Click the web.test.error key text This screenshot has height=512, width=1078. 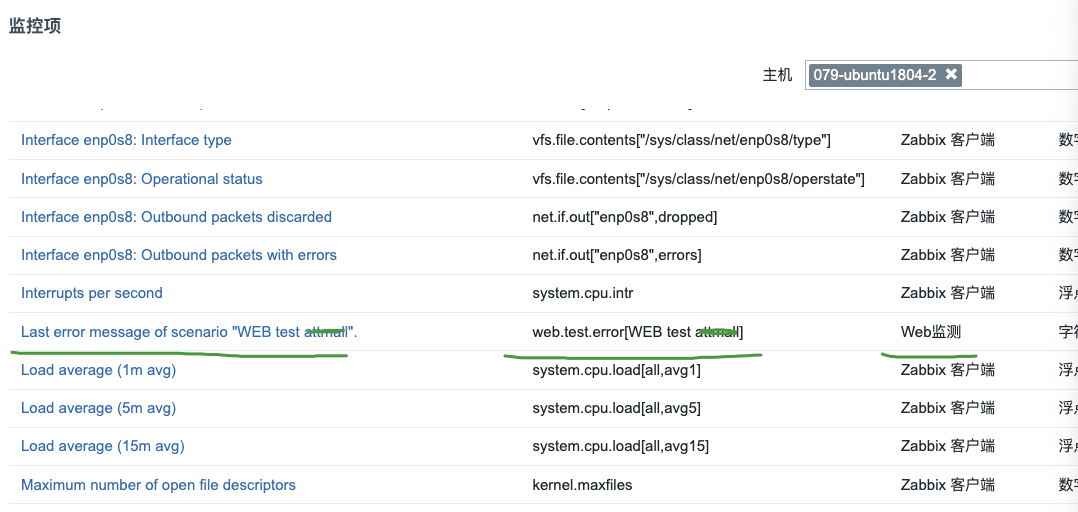(x=637, y=332)
